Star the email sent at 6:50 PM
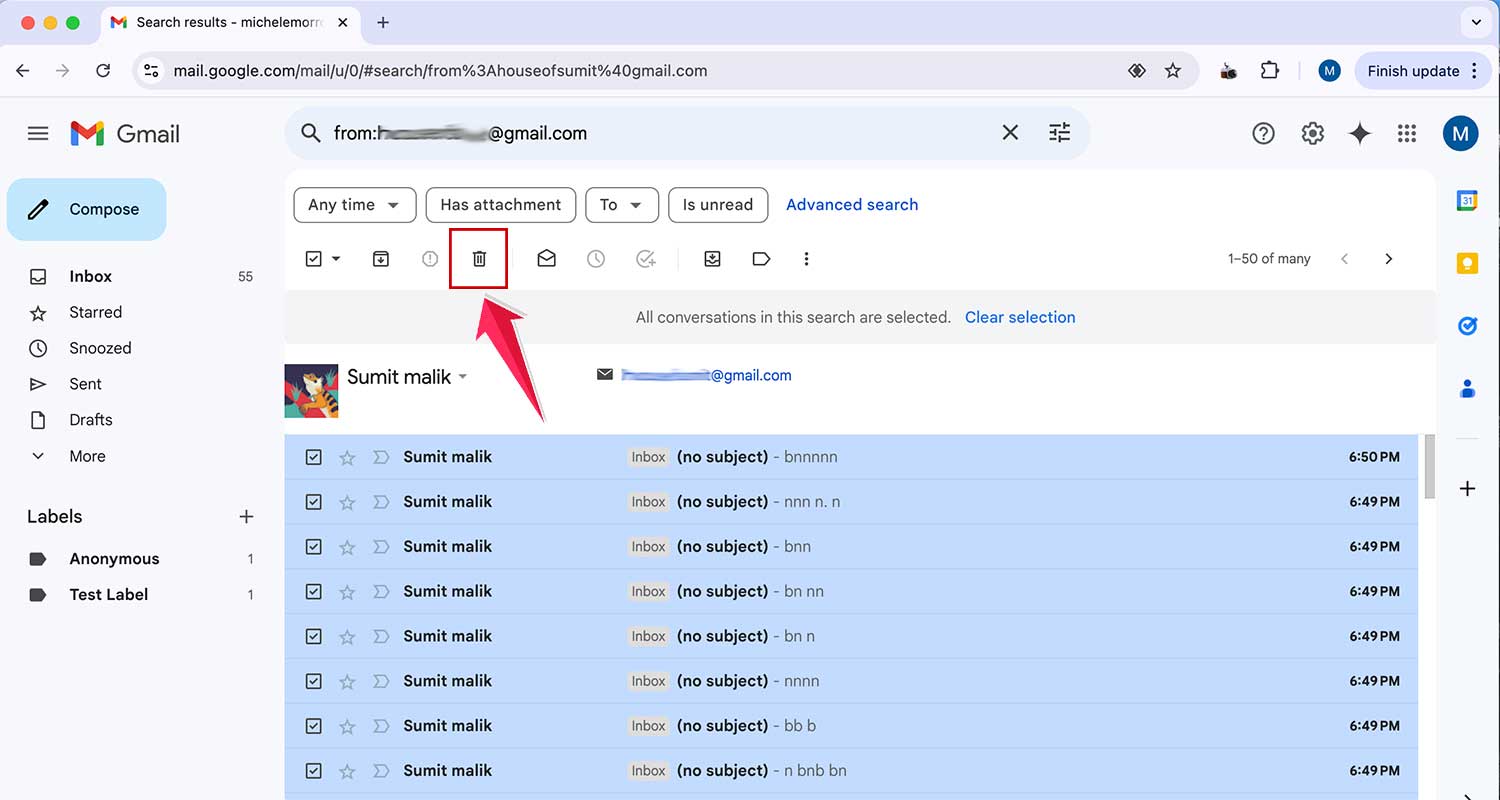The image size is (1500, 800). [346, 456]
